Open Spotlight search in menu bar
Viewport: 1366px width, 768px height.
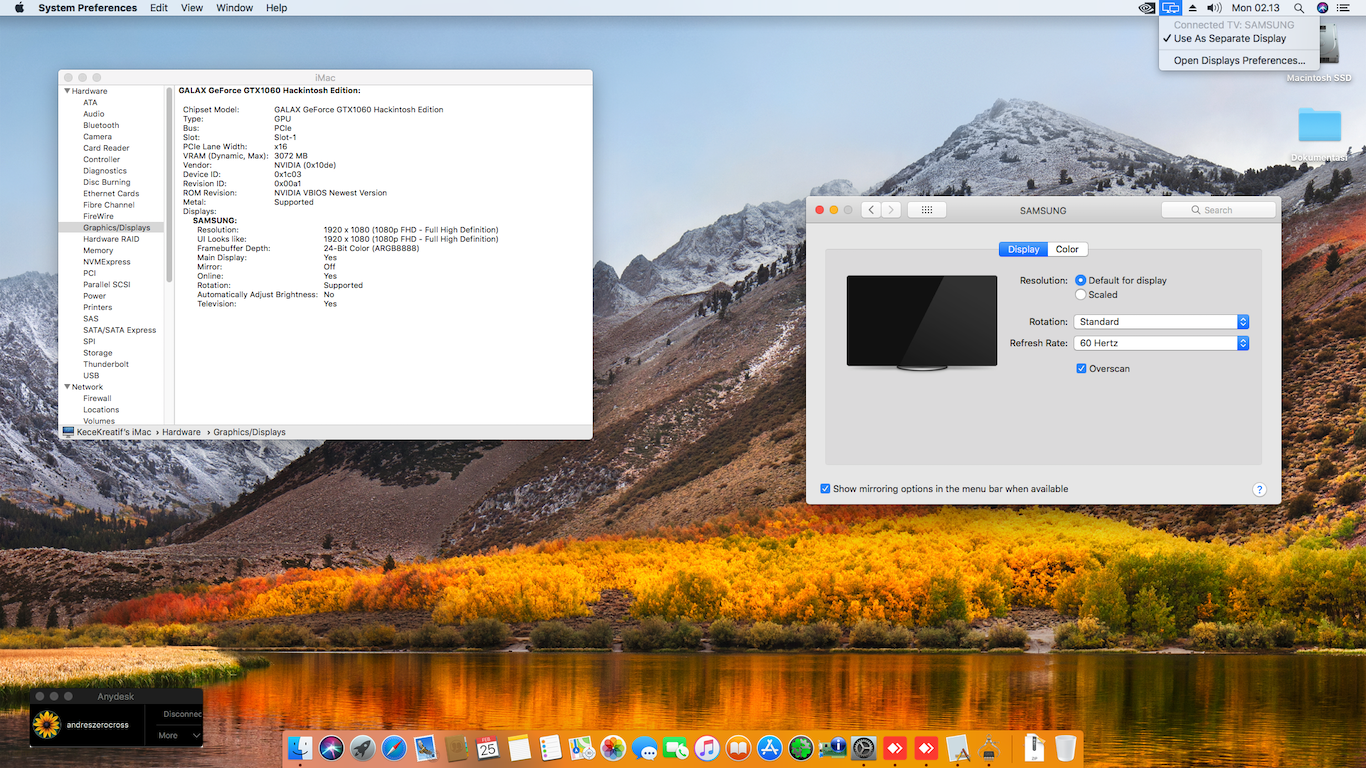coord(1300,8)
